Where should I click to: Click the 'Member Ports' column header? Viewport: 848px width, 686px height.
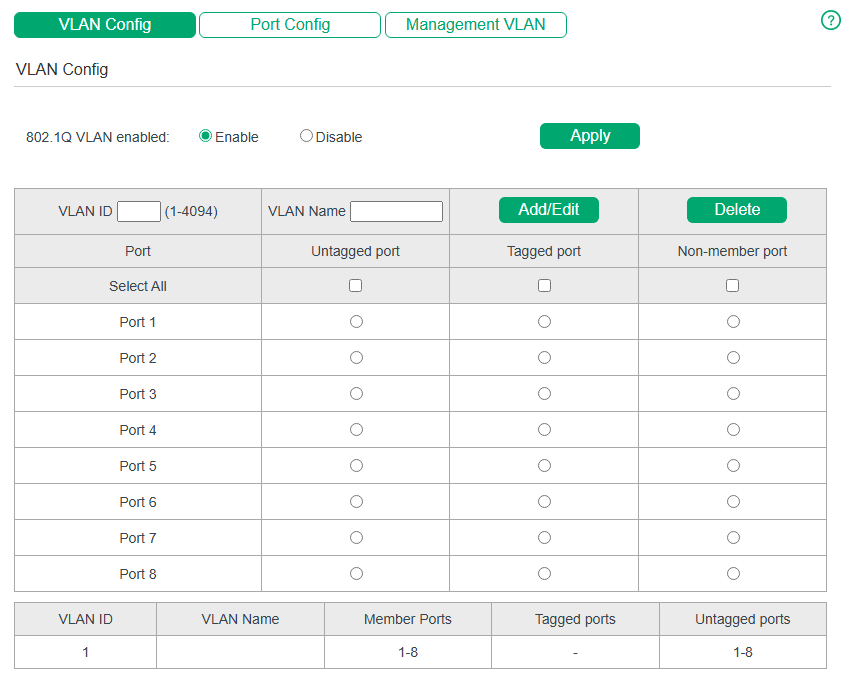[408, 619]
